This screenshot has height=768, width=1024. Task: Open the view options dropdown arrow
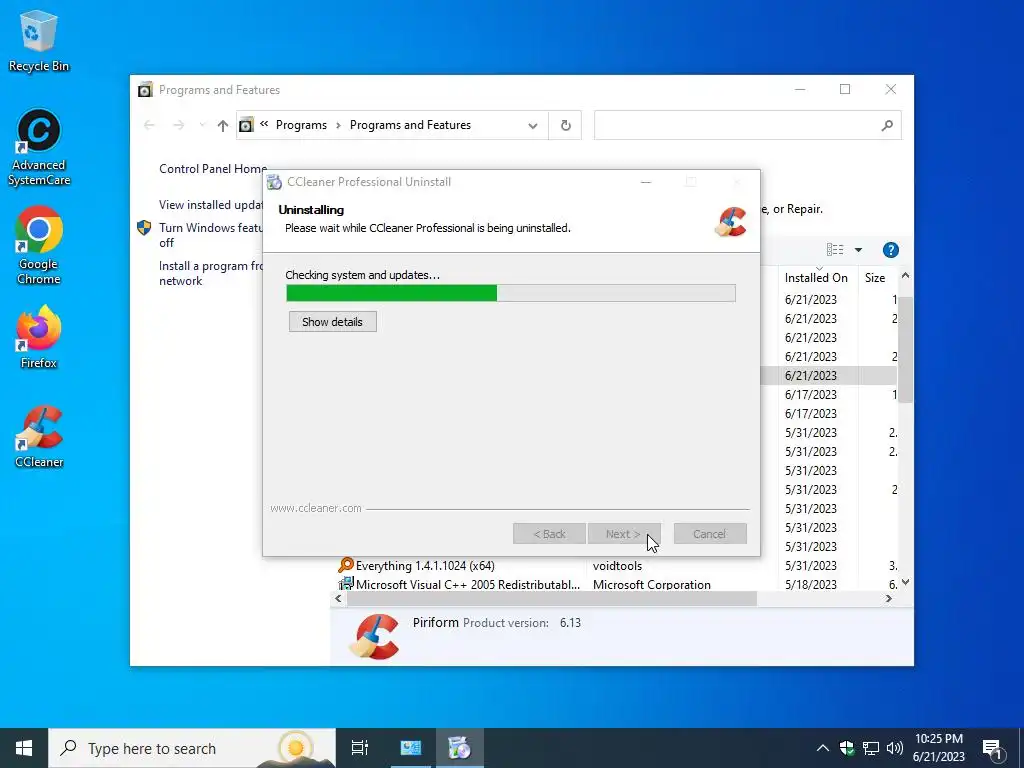click(858, 249)
